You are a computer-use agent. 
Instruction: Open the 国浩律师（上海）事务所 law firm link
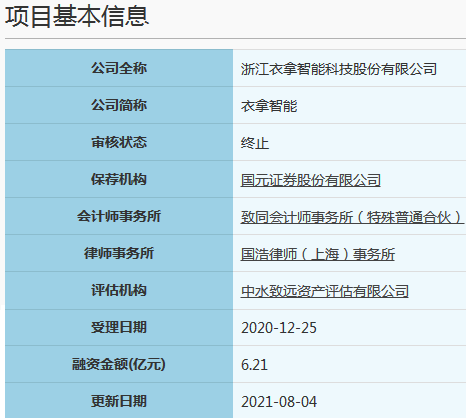(x=318, y=254)
